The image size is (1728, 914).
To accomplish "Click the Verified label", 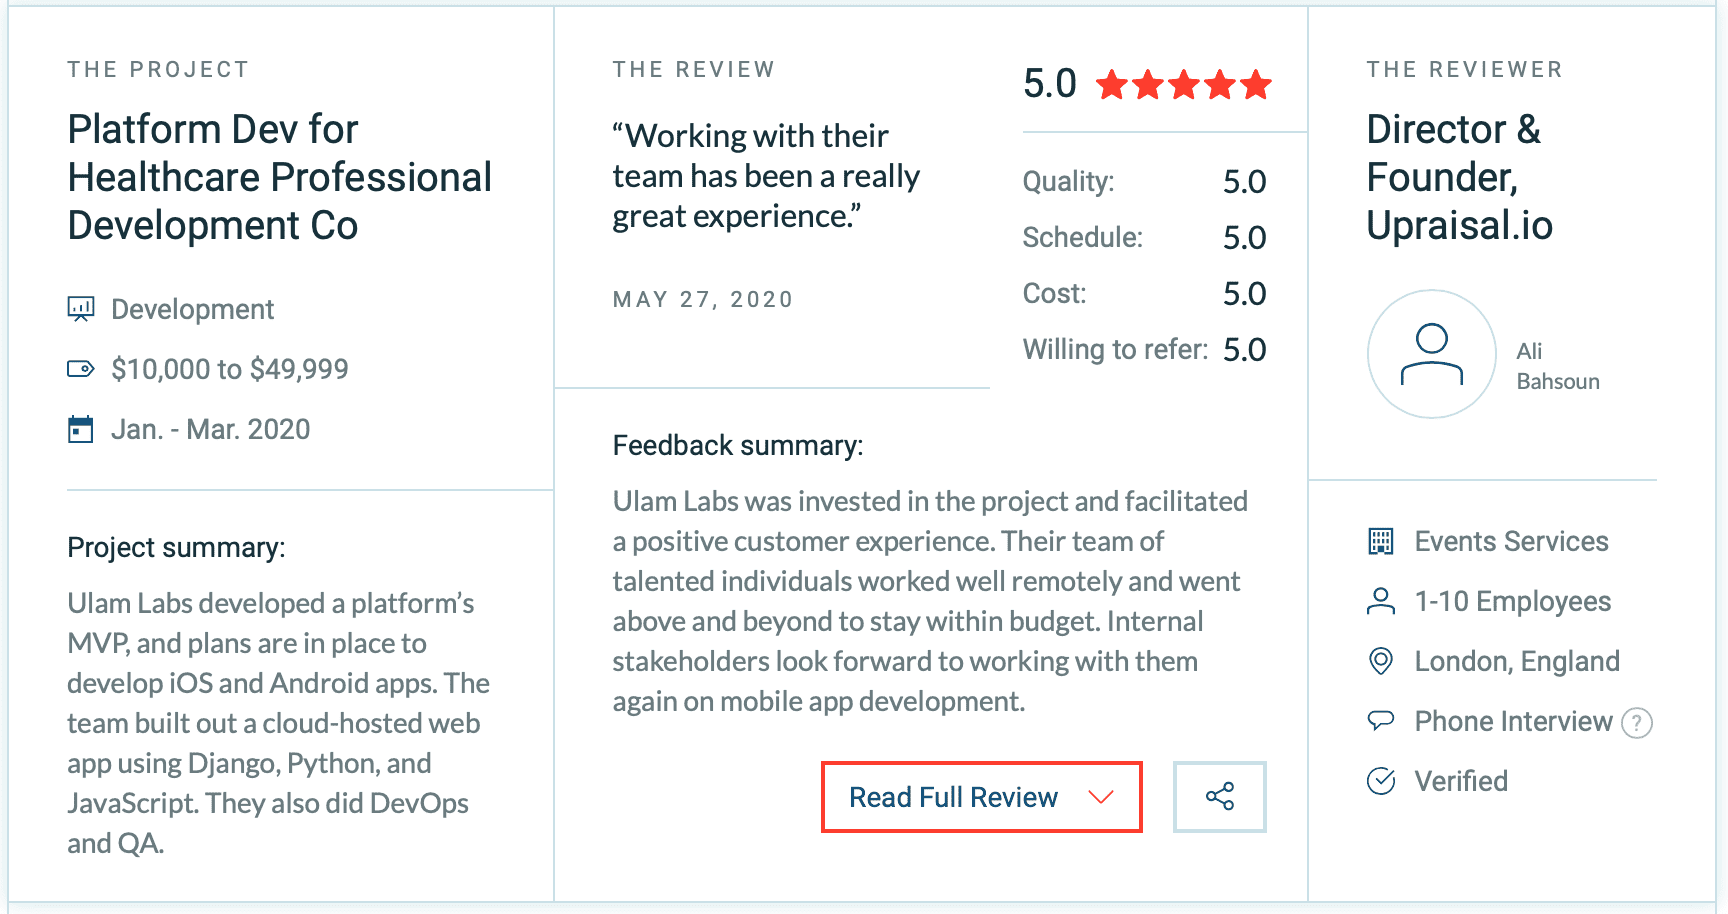I will point(1461,781).
